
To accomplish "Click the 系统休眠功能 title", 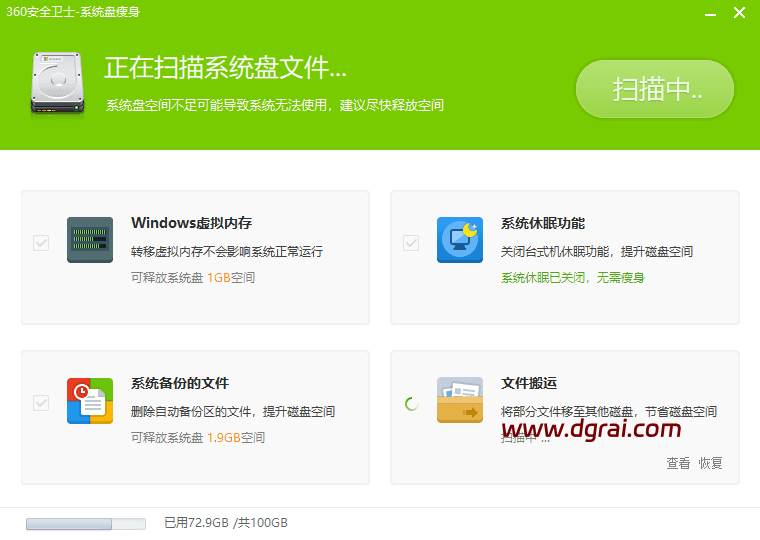I will point(543,223).
